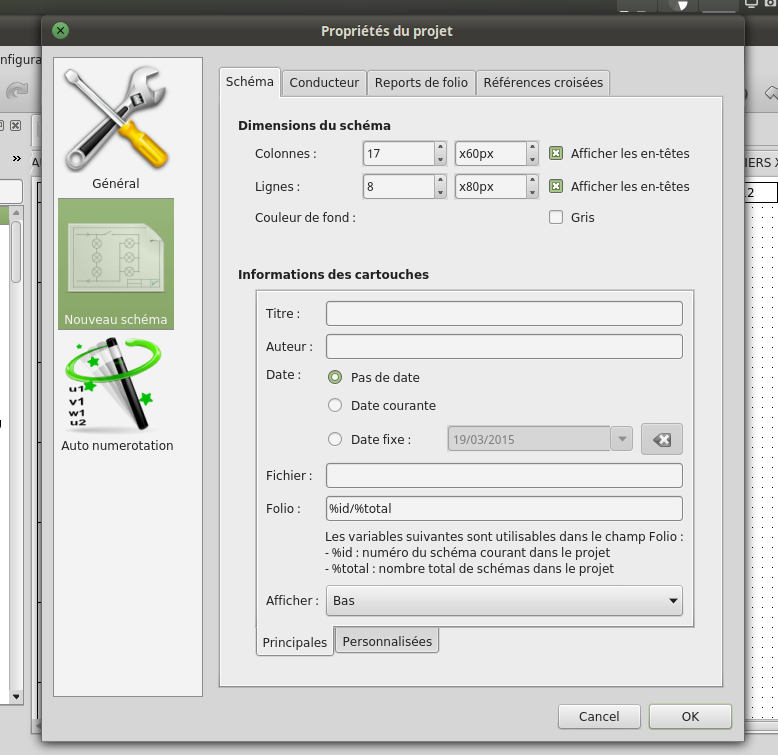Image resolution: width=778 pixels, height=755 pixels.
Task: Switch to the Conducteur tab
Action: coord(324,83)
